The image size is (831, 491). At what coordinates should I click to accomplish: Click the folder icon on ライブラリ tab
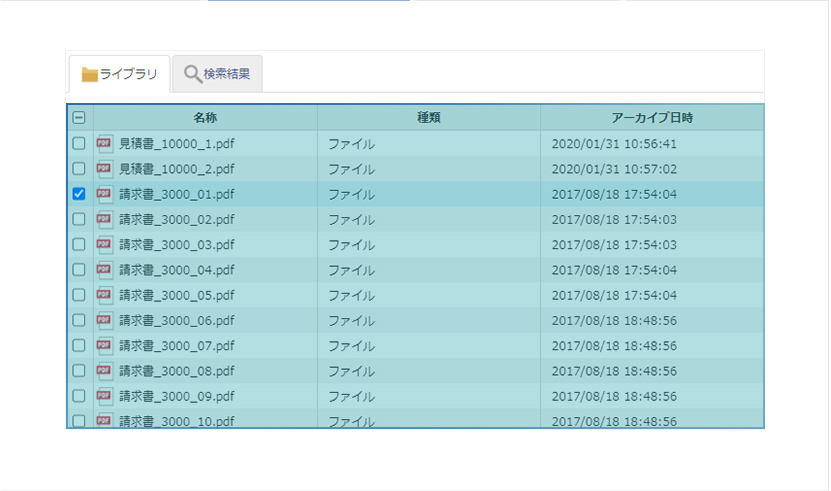coord(90,75)
